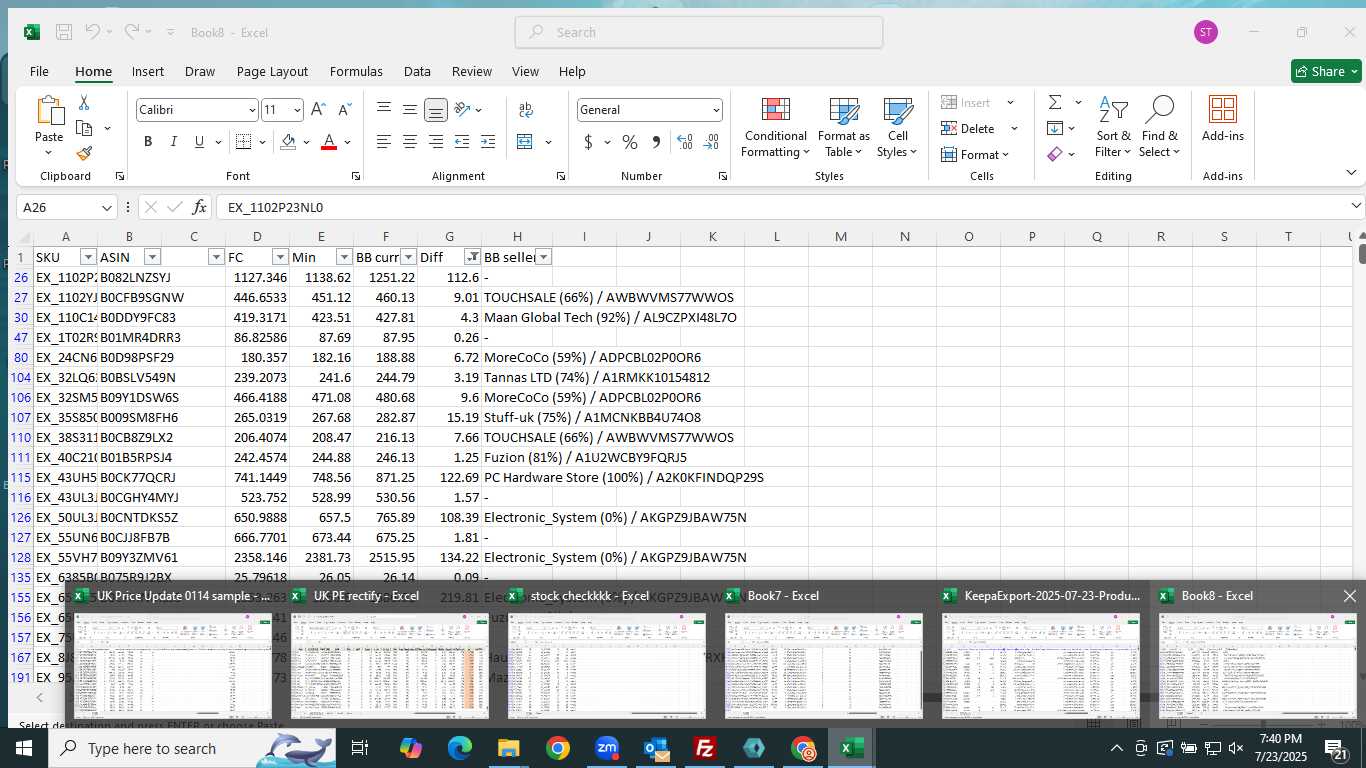The height and width of the screenshot is (768, 1366).
Task: Toggle Top Align for cells
Action: point(384,110)
